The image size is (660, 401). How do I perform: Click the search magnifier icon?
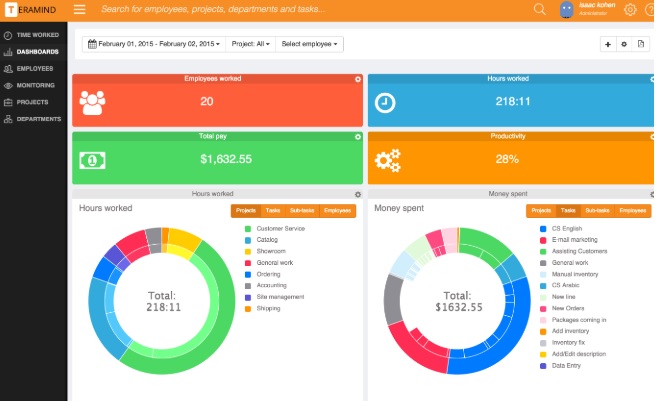540,9
